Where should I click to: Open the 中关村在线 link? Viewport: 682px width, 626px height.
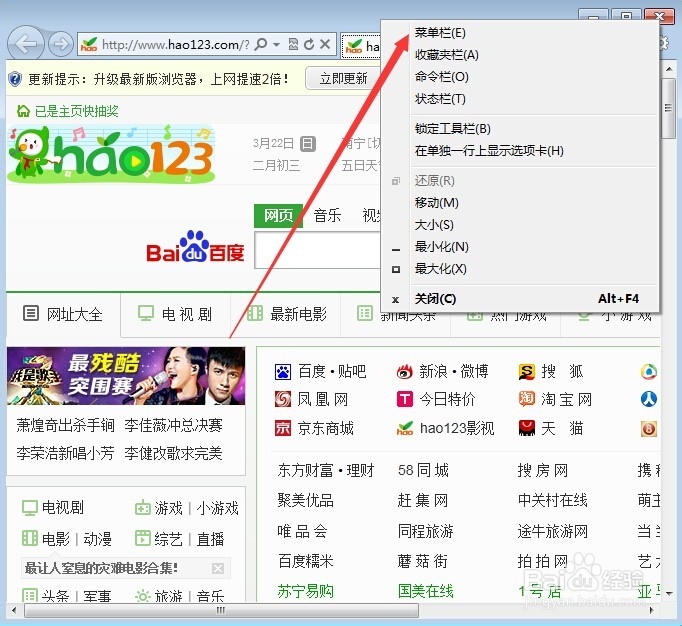click(x=553, y=500)
